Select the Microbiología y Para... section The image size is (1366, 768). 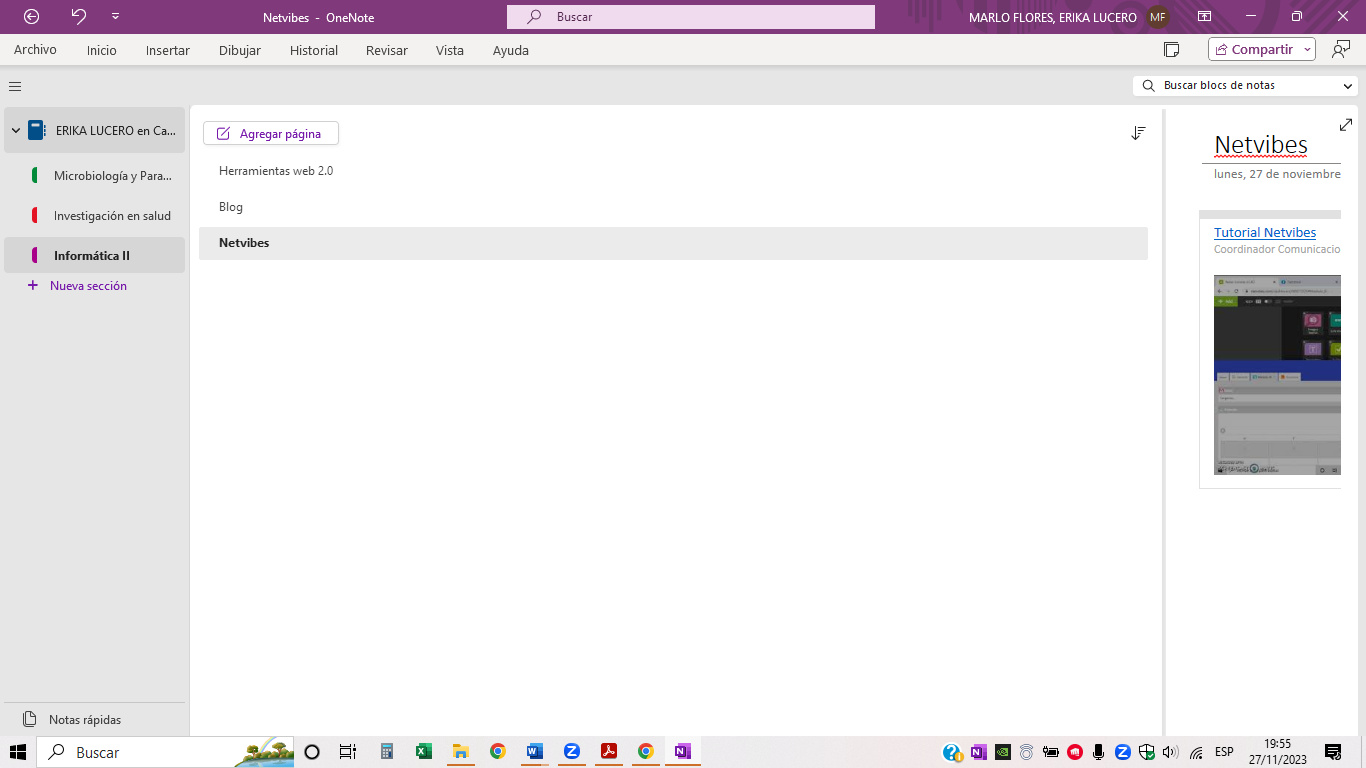click(x=95, y=176)
